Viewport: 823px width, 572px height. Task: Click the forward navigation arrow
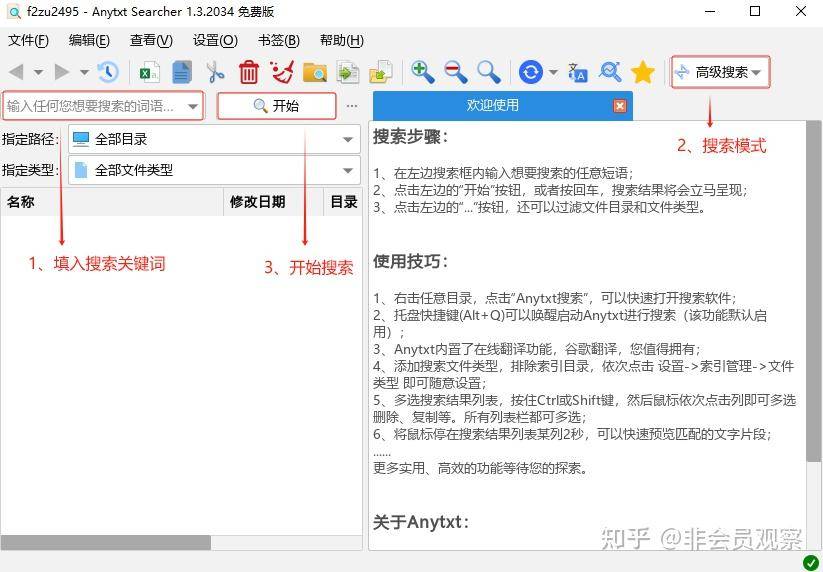coord(62,72)
